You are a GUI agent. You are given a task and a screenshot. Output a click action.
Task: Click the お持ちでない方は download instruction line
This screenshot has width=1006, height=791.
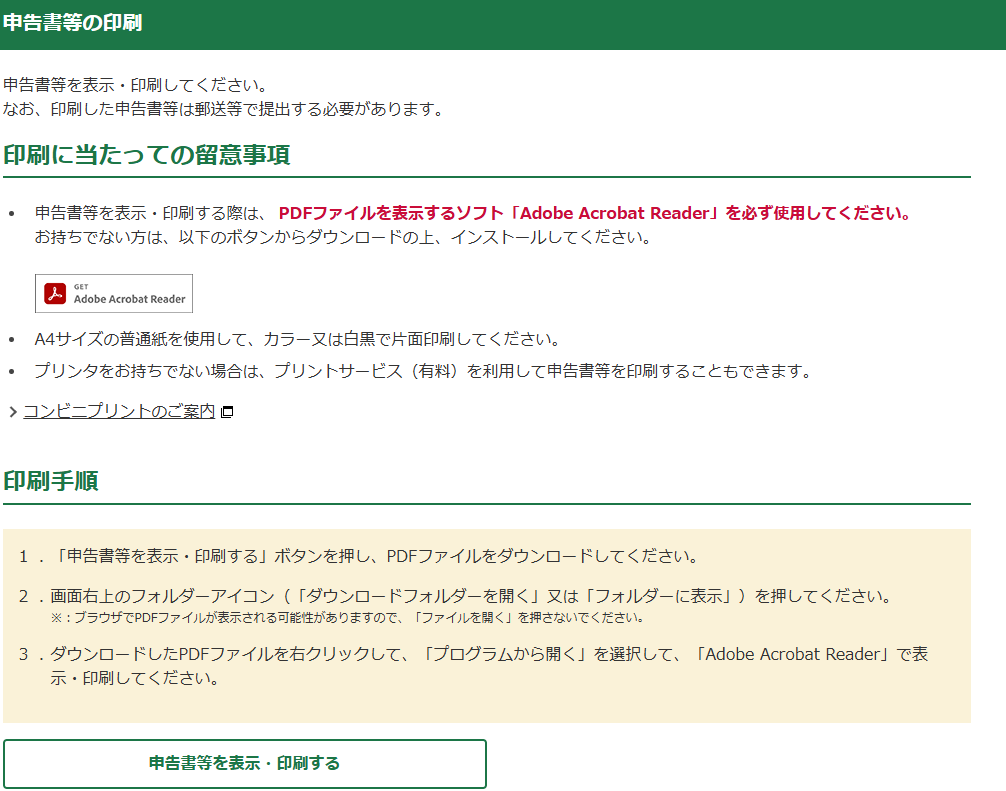(342, 238)
